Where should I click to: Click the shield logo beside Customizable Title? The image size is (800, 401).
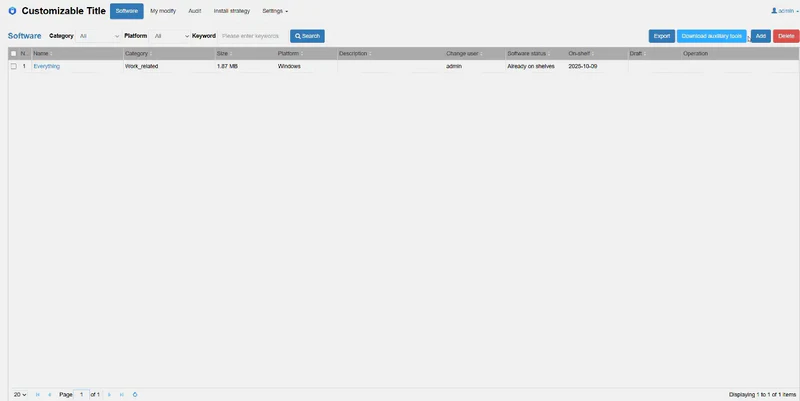(12, 11)
